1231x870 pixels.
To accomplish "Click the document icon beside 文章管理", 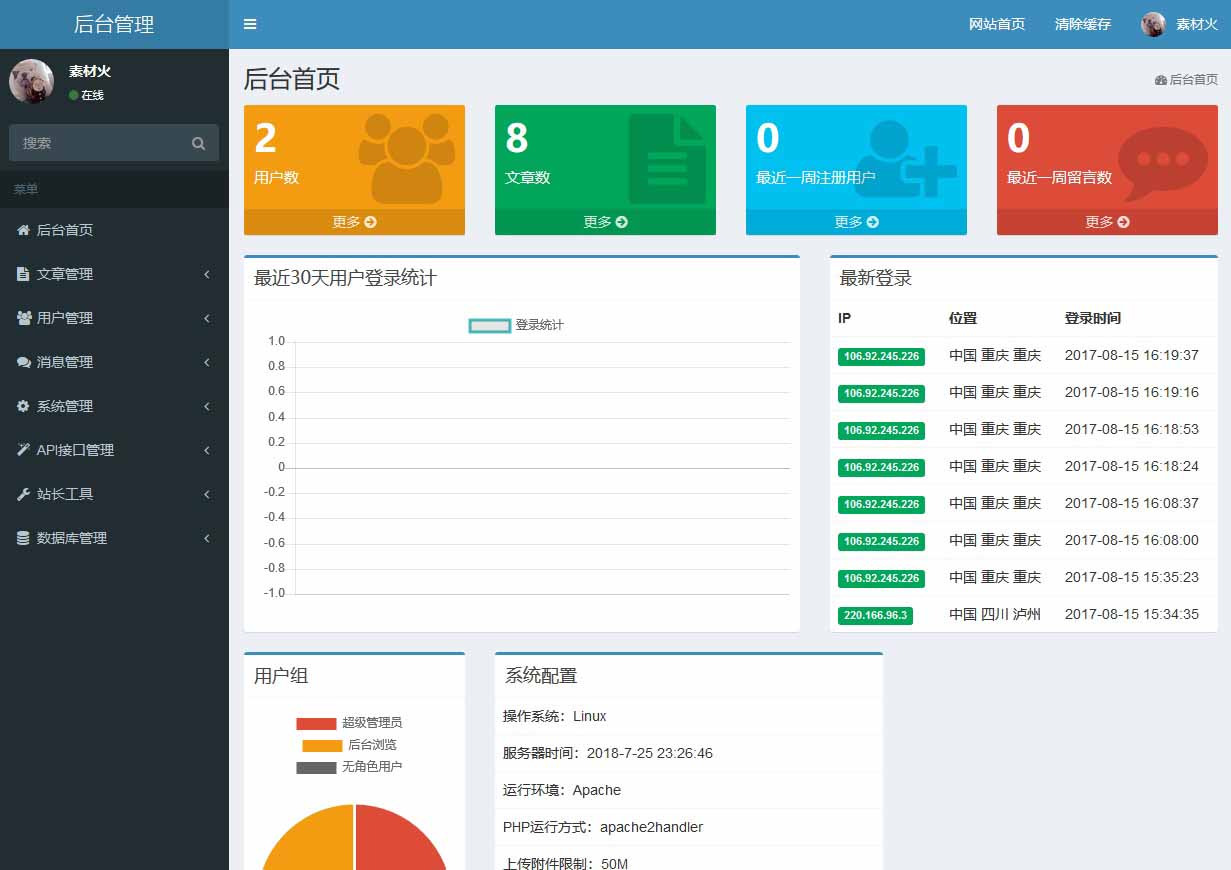I will (x=23, y=274).
